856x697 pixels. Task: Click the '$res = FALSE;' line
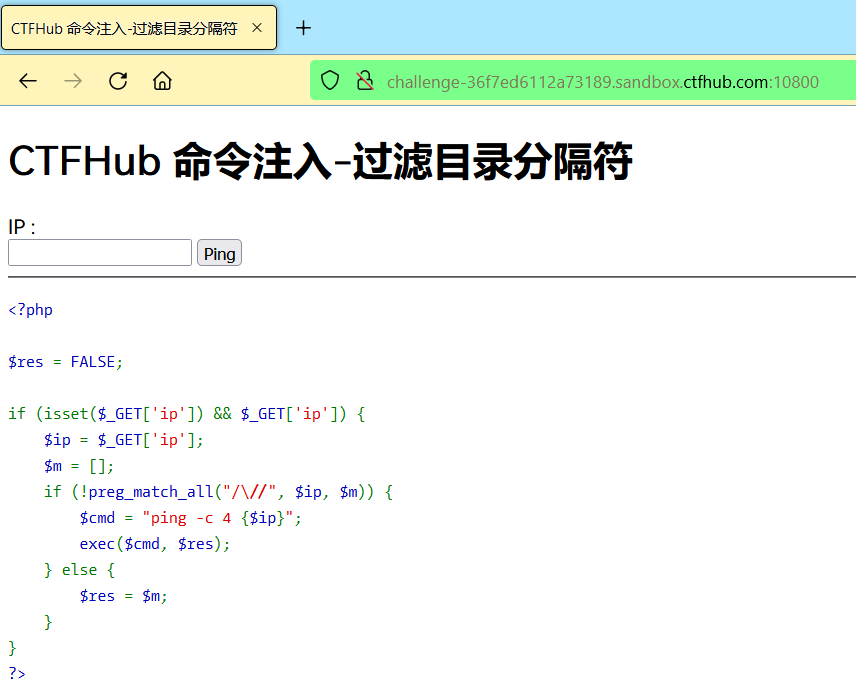(66, 362)
